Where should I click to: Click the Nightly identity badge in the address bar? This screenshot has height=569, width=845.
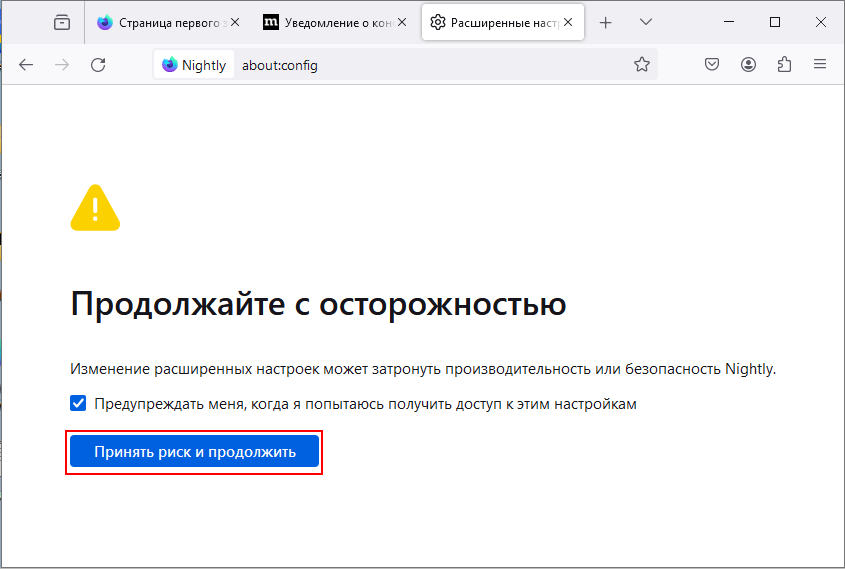tap(194, 65)
